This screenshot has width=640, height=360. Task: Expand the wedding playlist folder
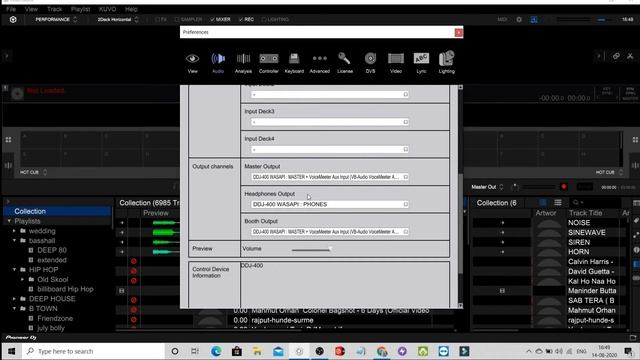[14, 231]
